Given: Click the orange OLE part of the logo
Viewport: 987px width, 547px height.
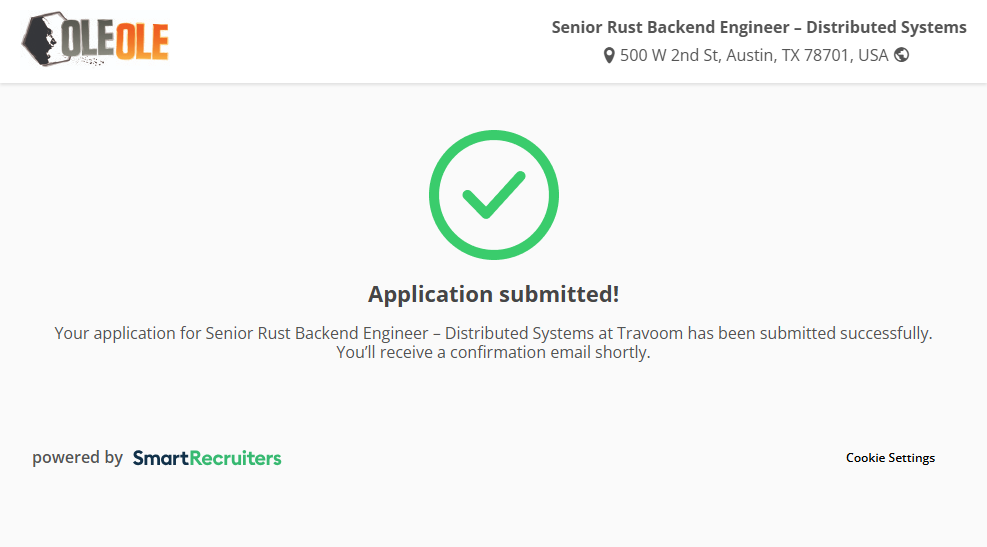Looking at the screenshot, I should point(143,40).
